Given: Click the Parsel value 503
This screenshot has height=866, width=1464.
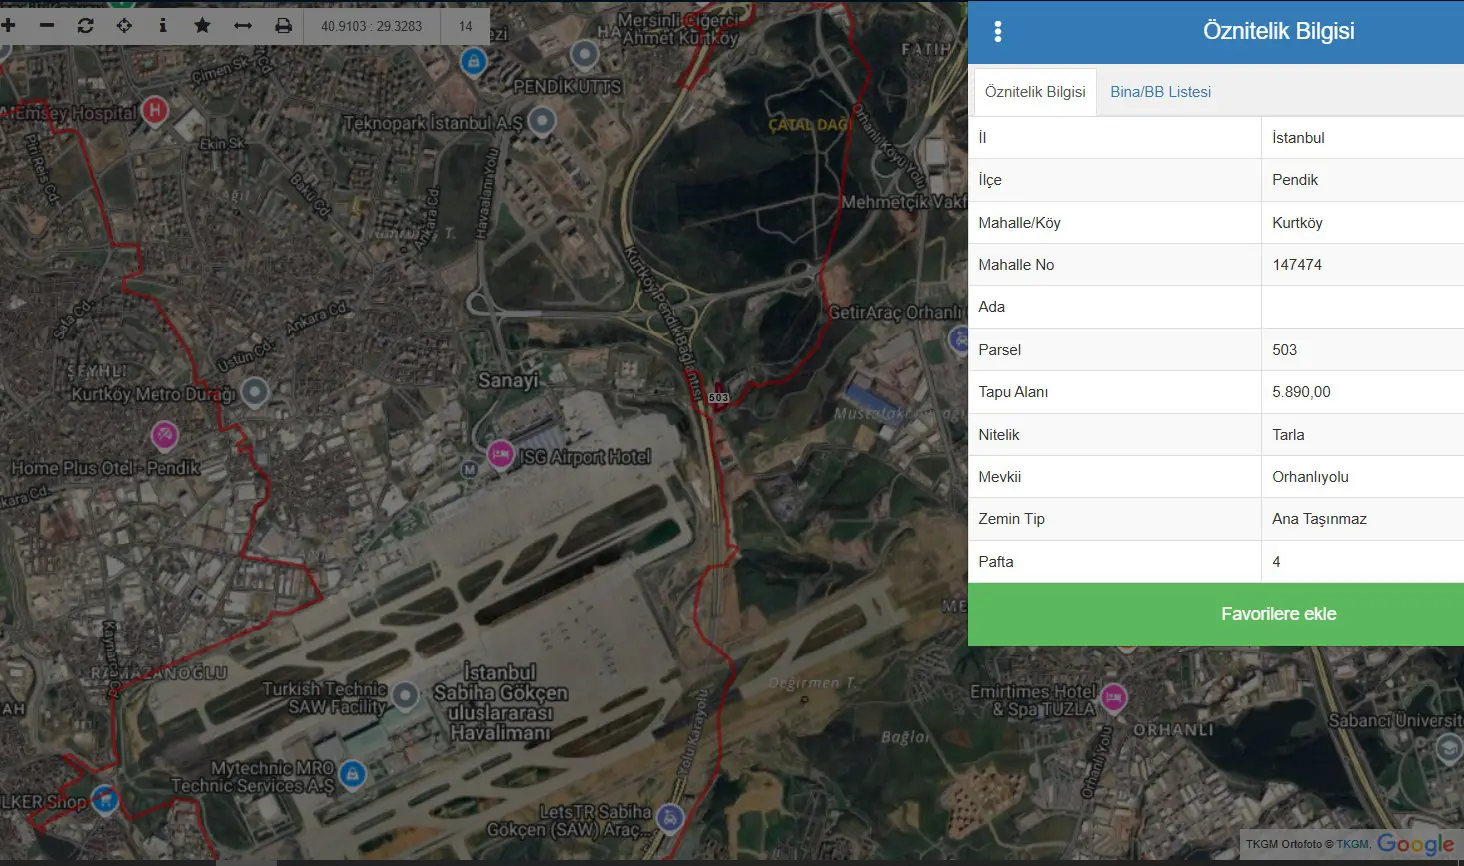Looking at the screenshot, I should click(x=1362, y=350).
